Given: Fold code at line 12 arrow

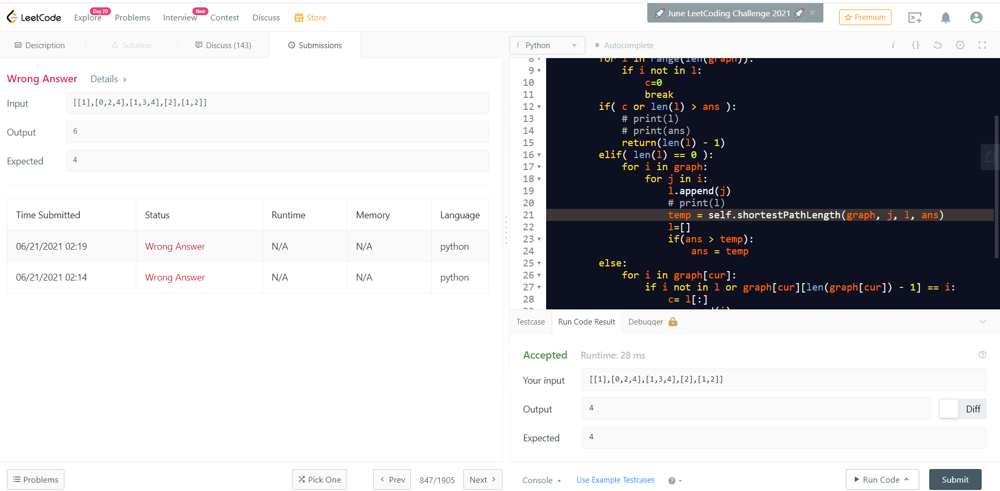Looking at the screenshot, I should pos(539,106).
